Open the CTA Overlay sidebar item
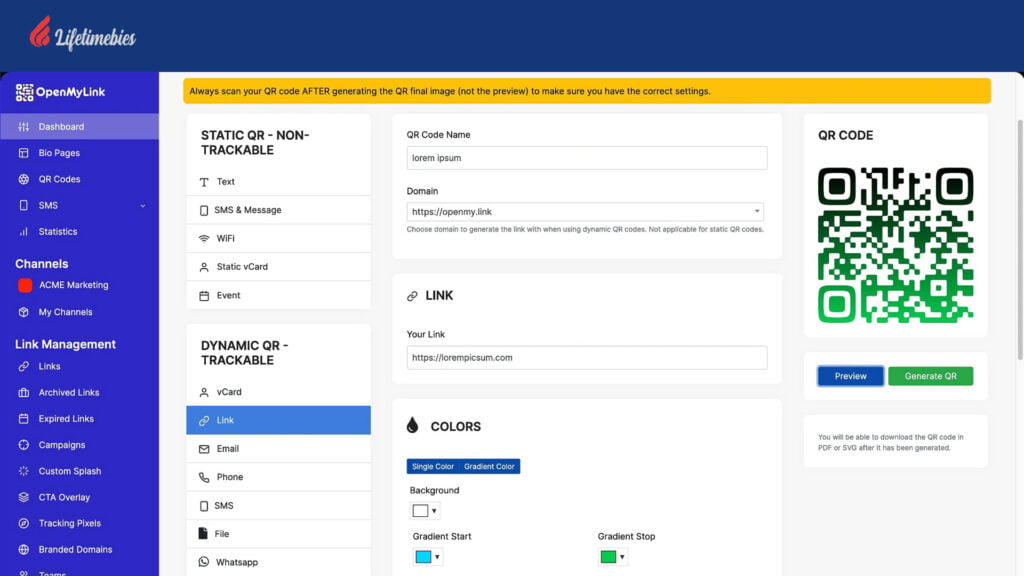 [x=79, y=497]
